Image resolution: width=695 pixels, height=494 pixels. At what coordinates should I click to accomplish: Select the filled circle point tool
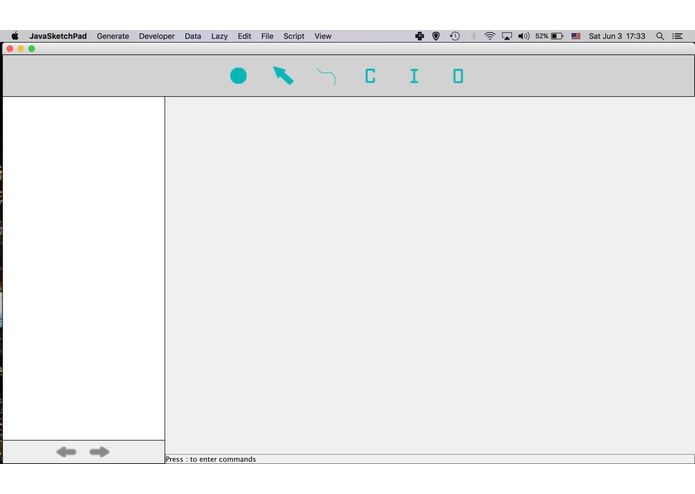point(238,76)
